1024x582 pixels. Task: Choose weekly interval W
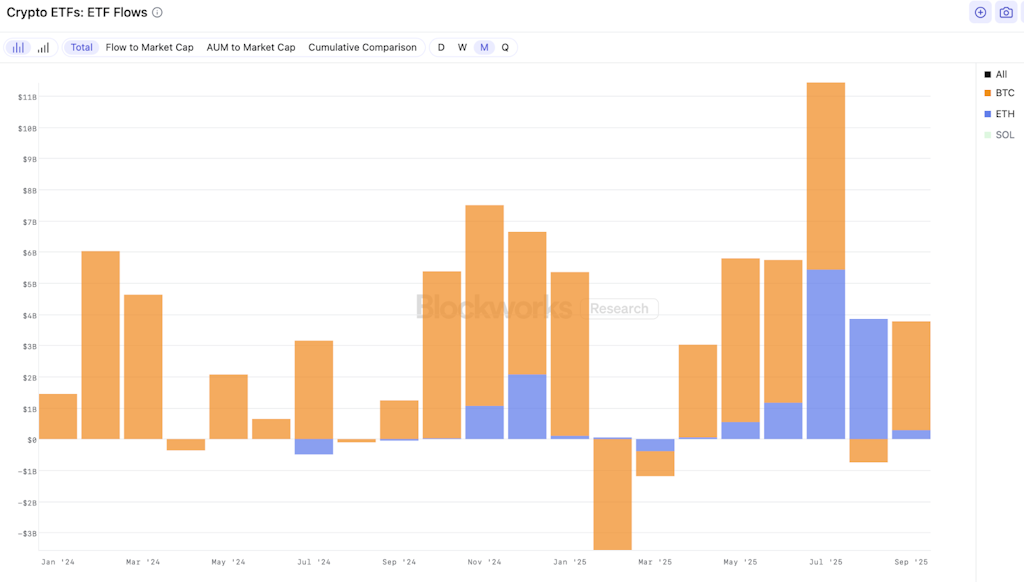pyautogui.click(x=462, y=48)
